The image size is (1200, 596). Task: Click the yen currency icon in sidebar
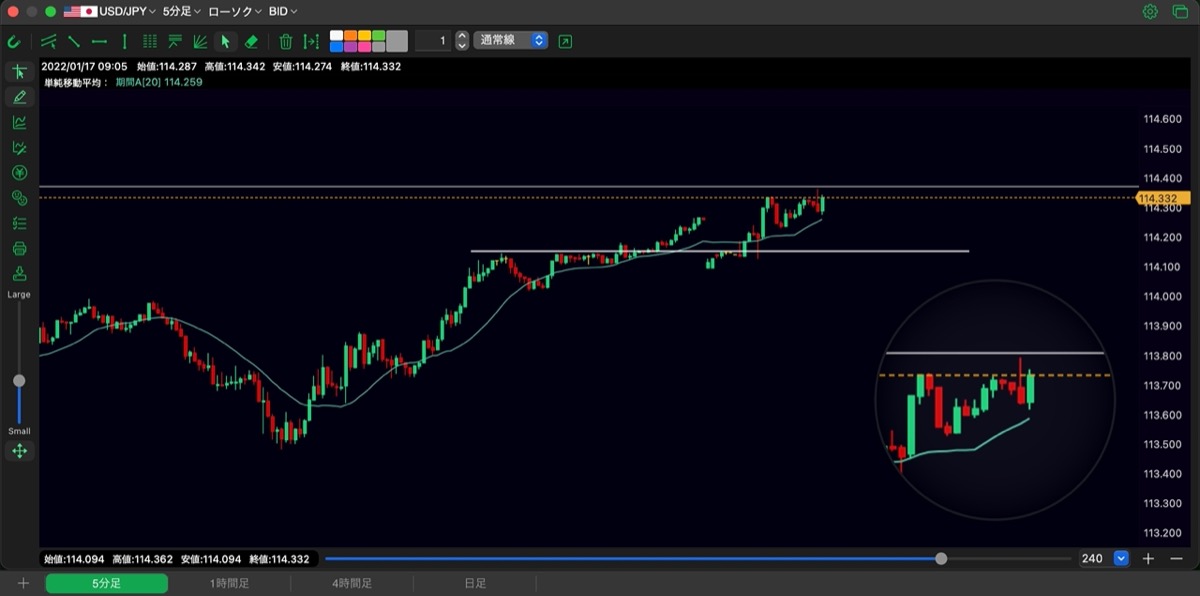pyautogui.click(x=19, y=172)
